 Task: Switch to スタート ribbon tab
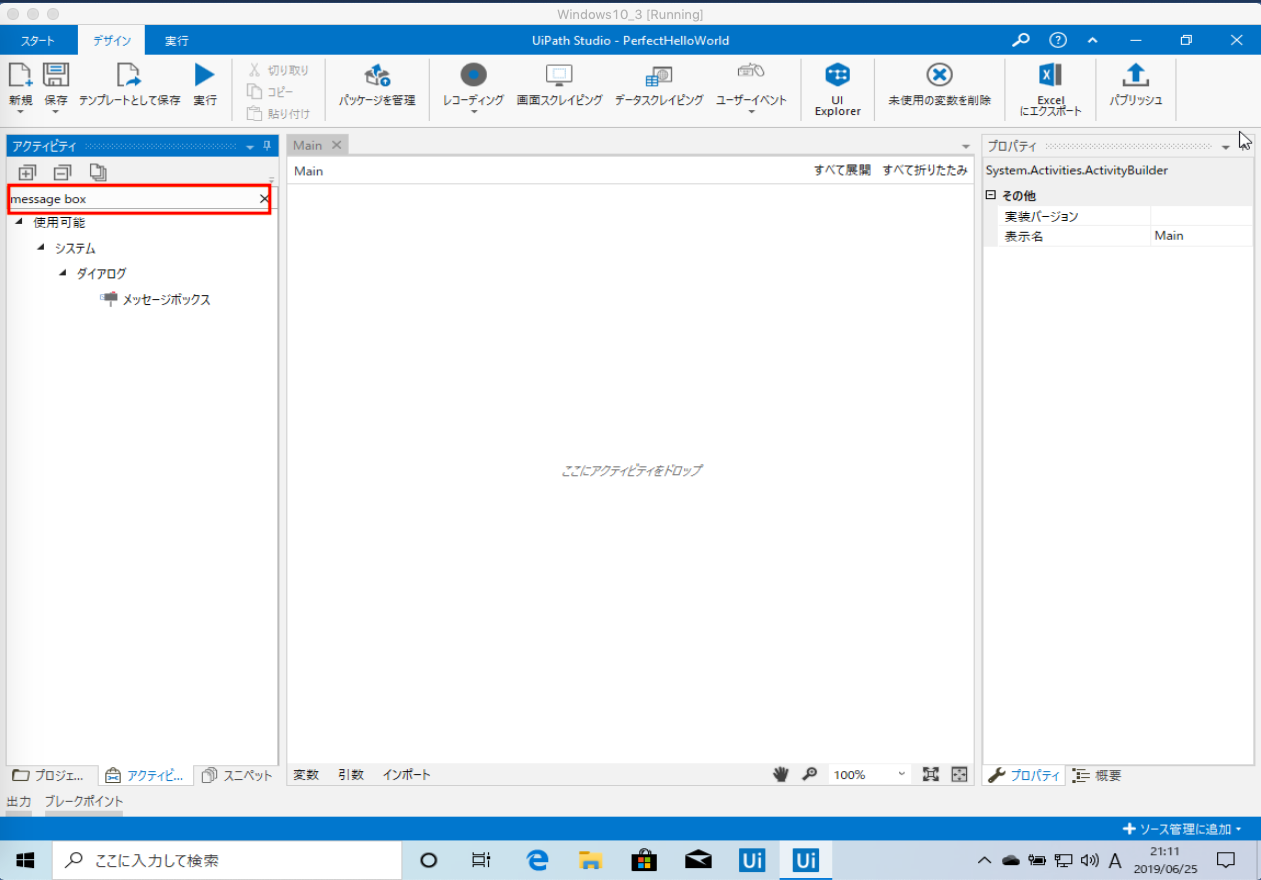click(x=37, y=41)
